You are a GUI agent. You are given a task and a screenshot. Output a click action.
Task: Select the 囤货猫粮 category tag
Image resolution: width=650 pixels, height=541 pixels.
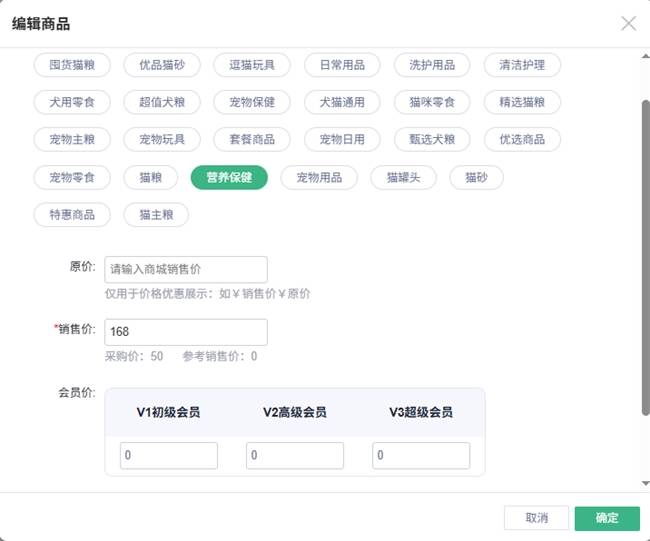(72, 65)
